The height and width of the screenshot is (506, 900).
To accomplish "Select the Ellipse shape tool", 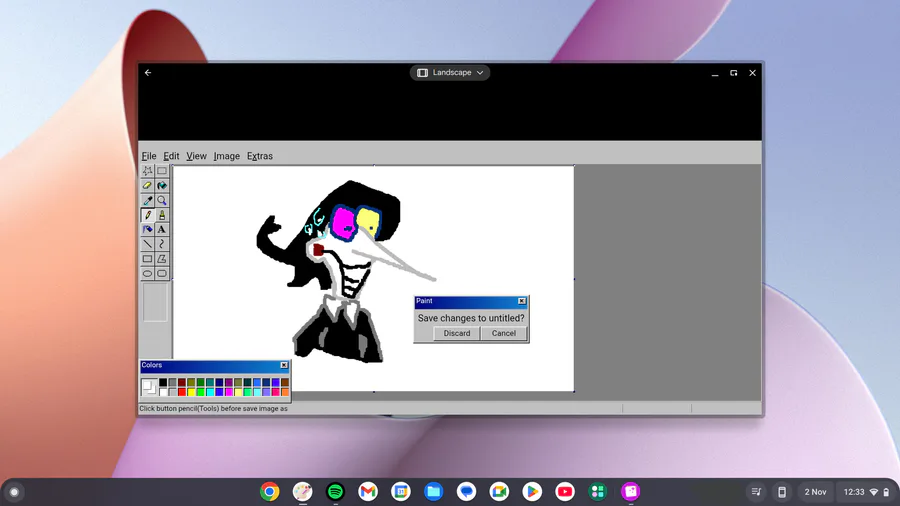I will (x=148, y=274).
